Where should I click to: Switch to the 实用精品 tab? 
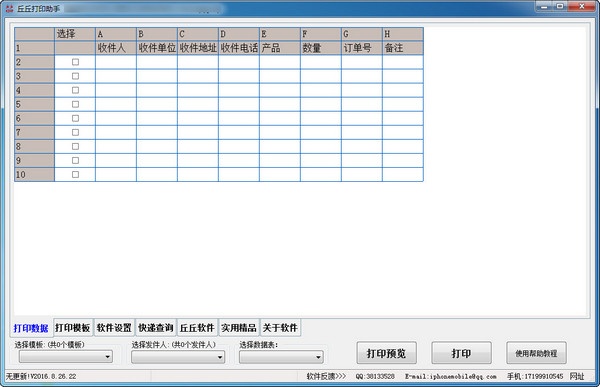tap(239, 328)
